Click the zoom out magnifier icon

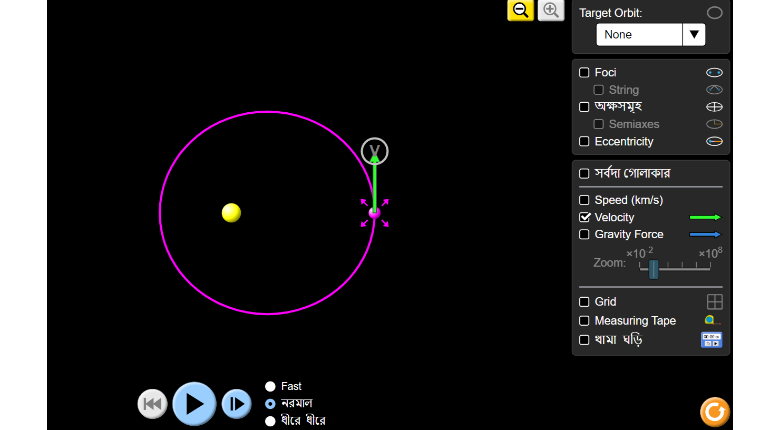pos(520,10)
